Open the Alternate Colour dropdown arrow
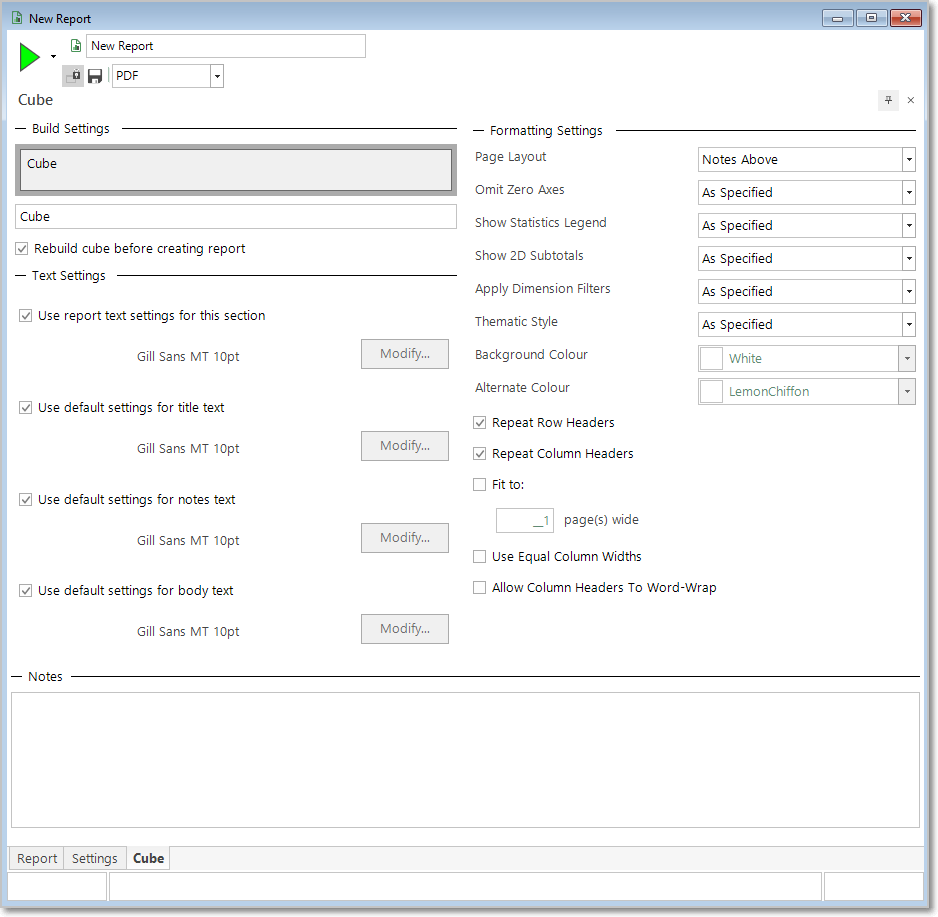Viewport: 938px width, 917px height. [x=907, y=391]
